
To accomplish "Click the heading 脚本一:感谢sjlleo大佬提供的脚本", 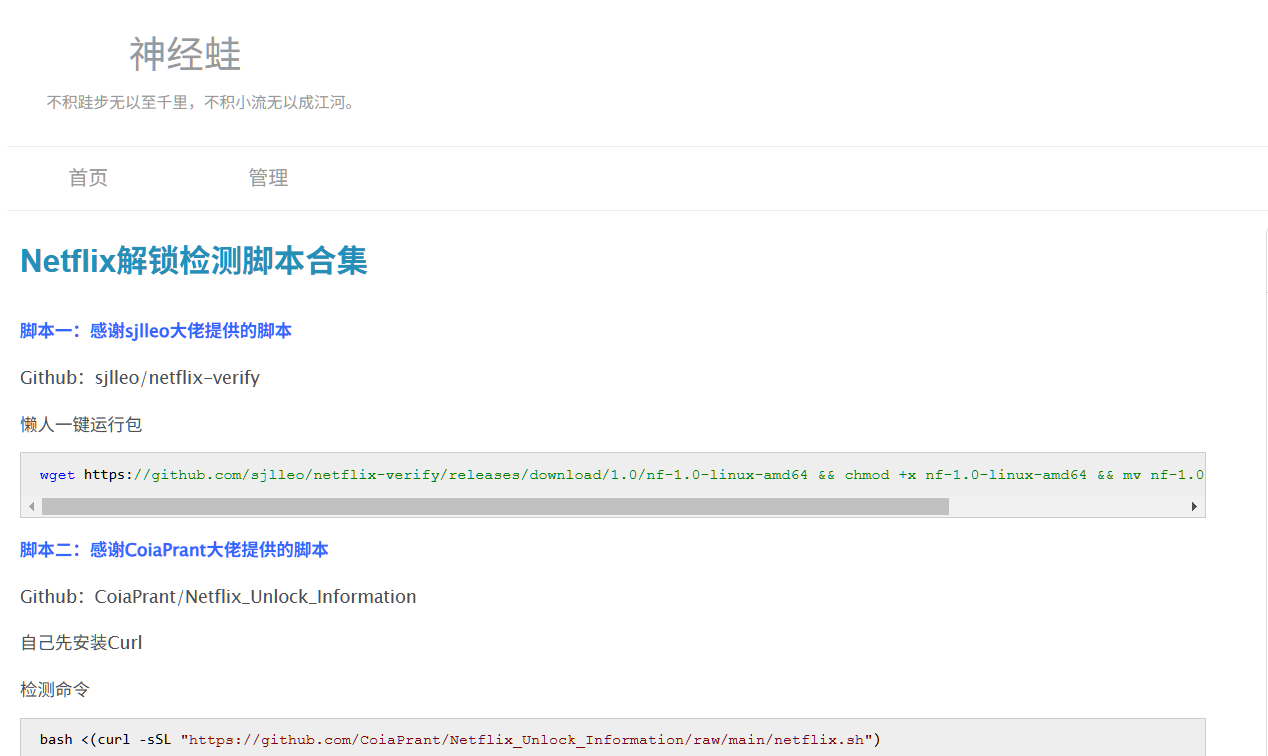I will [x=156, y=331].
